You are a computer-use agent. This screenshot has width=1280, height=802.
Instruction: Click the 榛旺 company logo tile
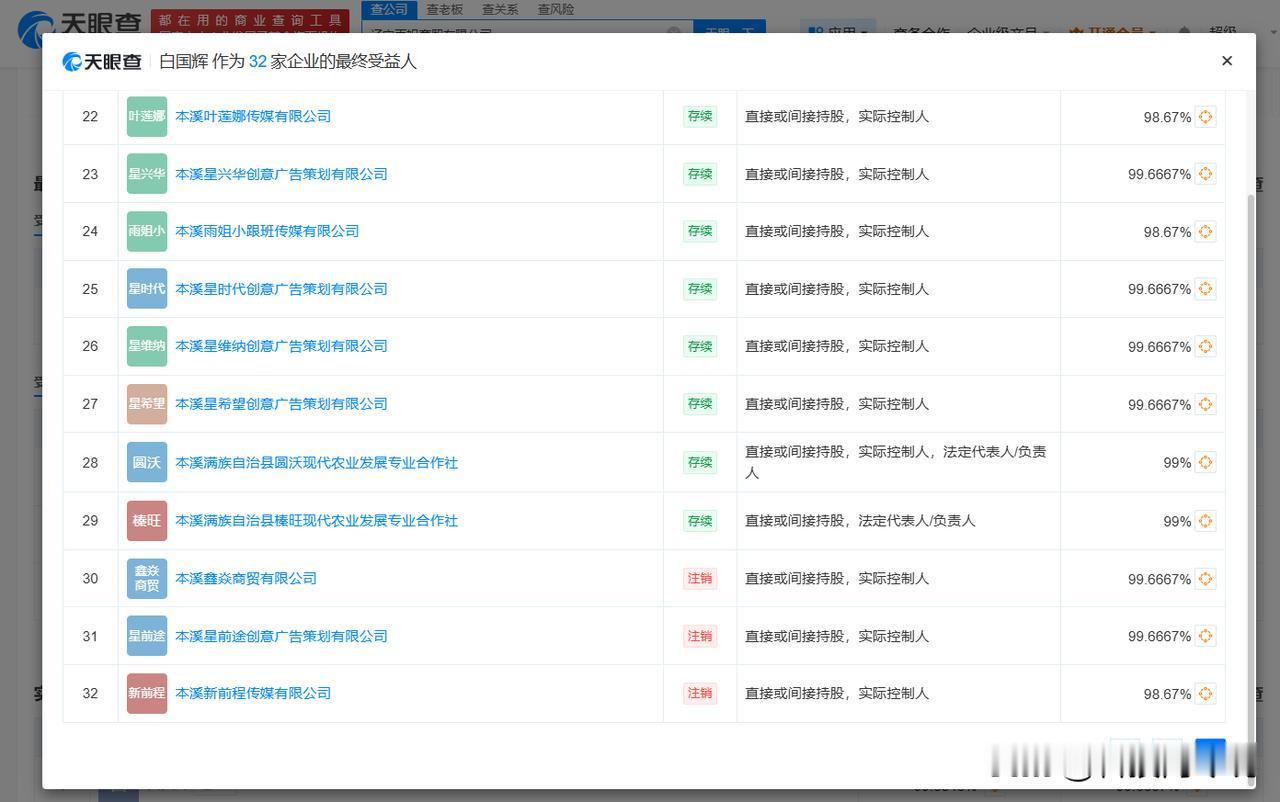pyautogui.click(x=147, y=521)
